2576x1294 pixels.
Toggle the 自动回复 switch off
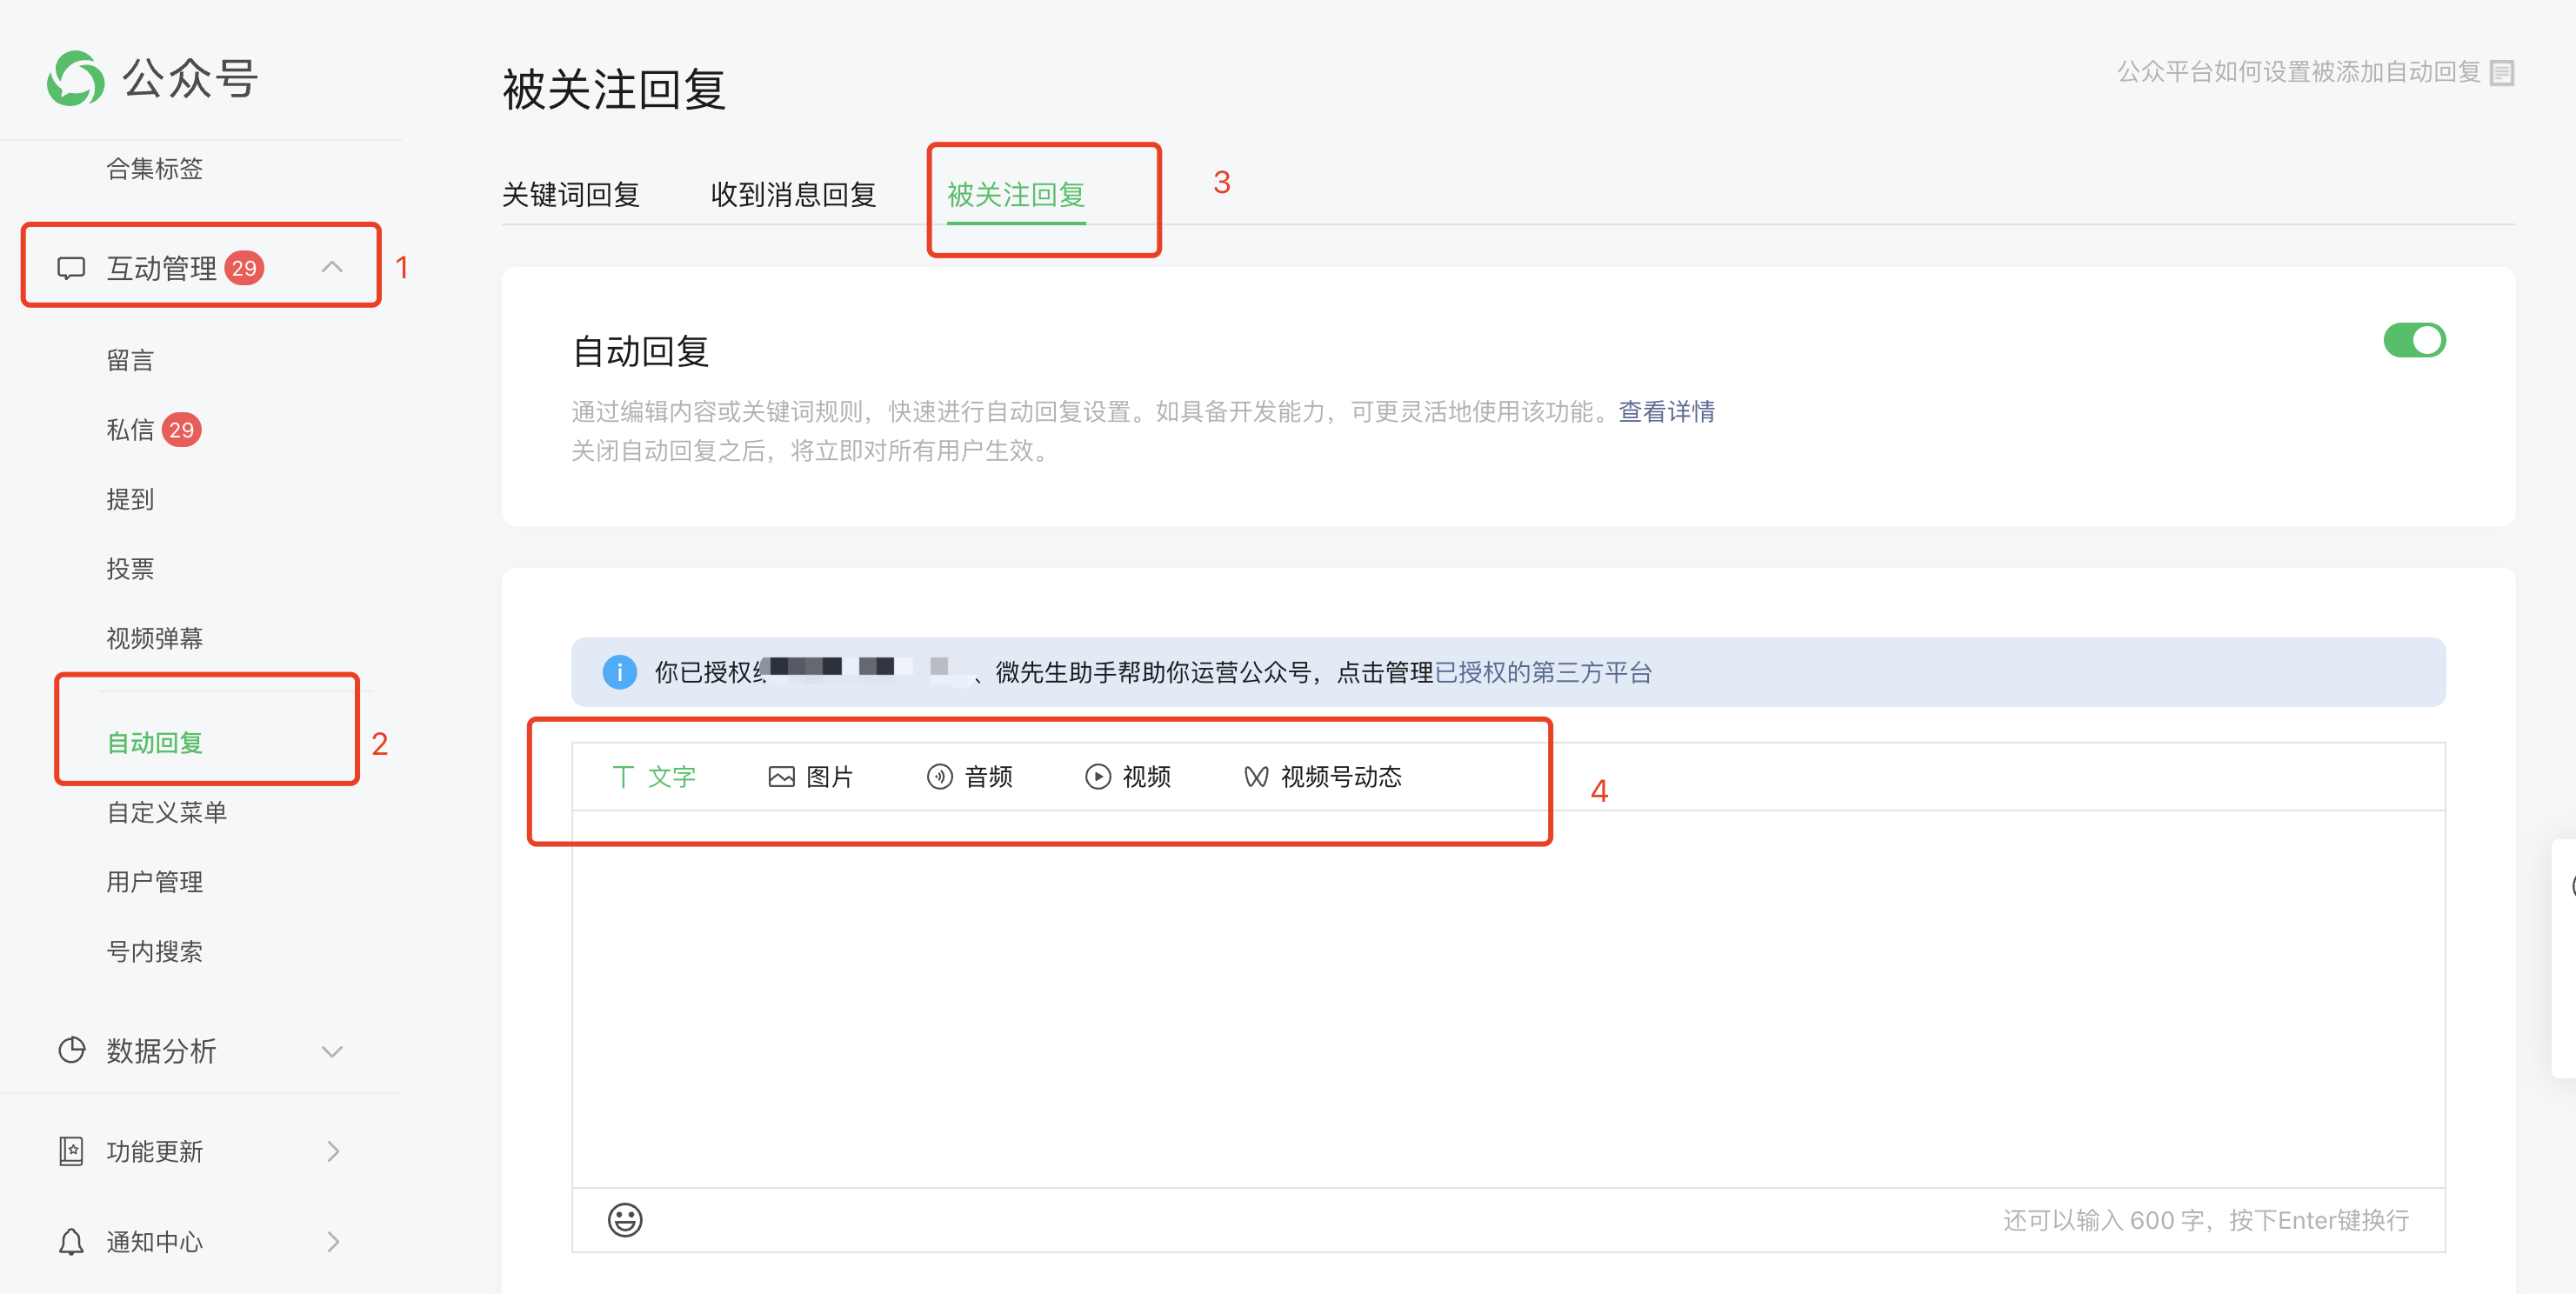2413,340
